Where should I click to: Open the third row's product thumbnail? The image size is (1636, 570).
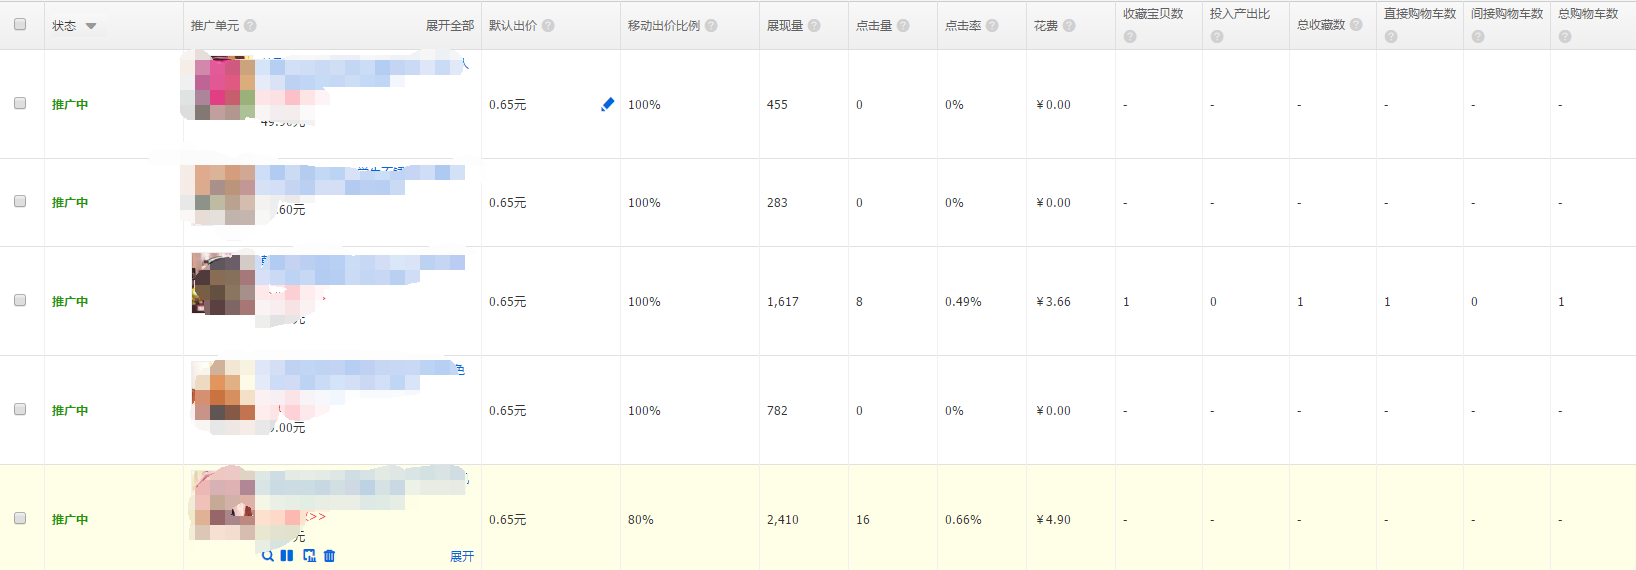(223, 284)
